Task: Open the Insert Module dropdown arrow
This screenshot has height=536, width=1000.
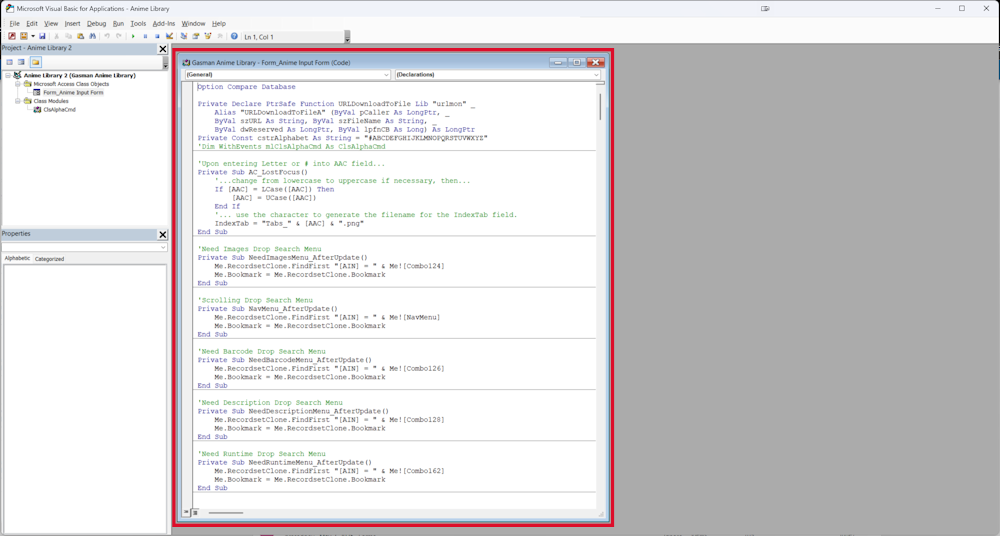Action: (33, 36)
